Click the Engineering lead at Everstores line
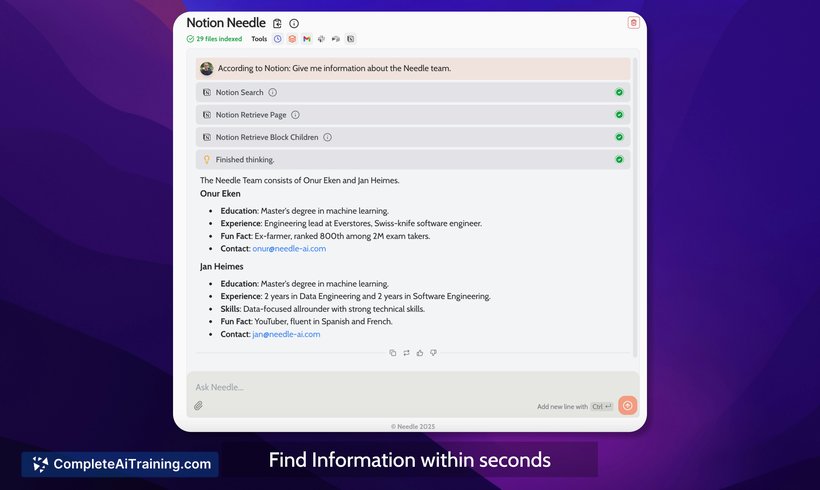 tap(351, 223)
